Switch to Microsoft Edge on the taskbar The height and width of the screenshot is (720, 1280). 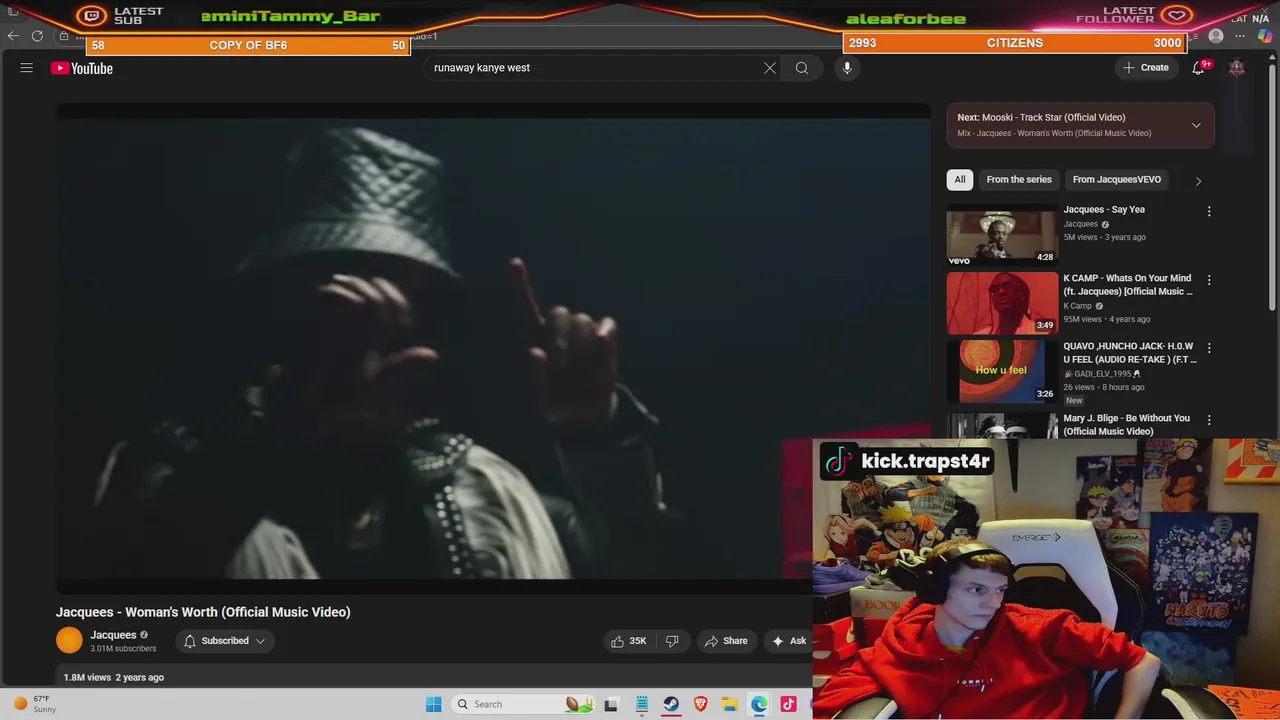760,704
